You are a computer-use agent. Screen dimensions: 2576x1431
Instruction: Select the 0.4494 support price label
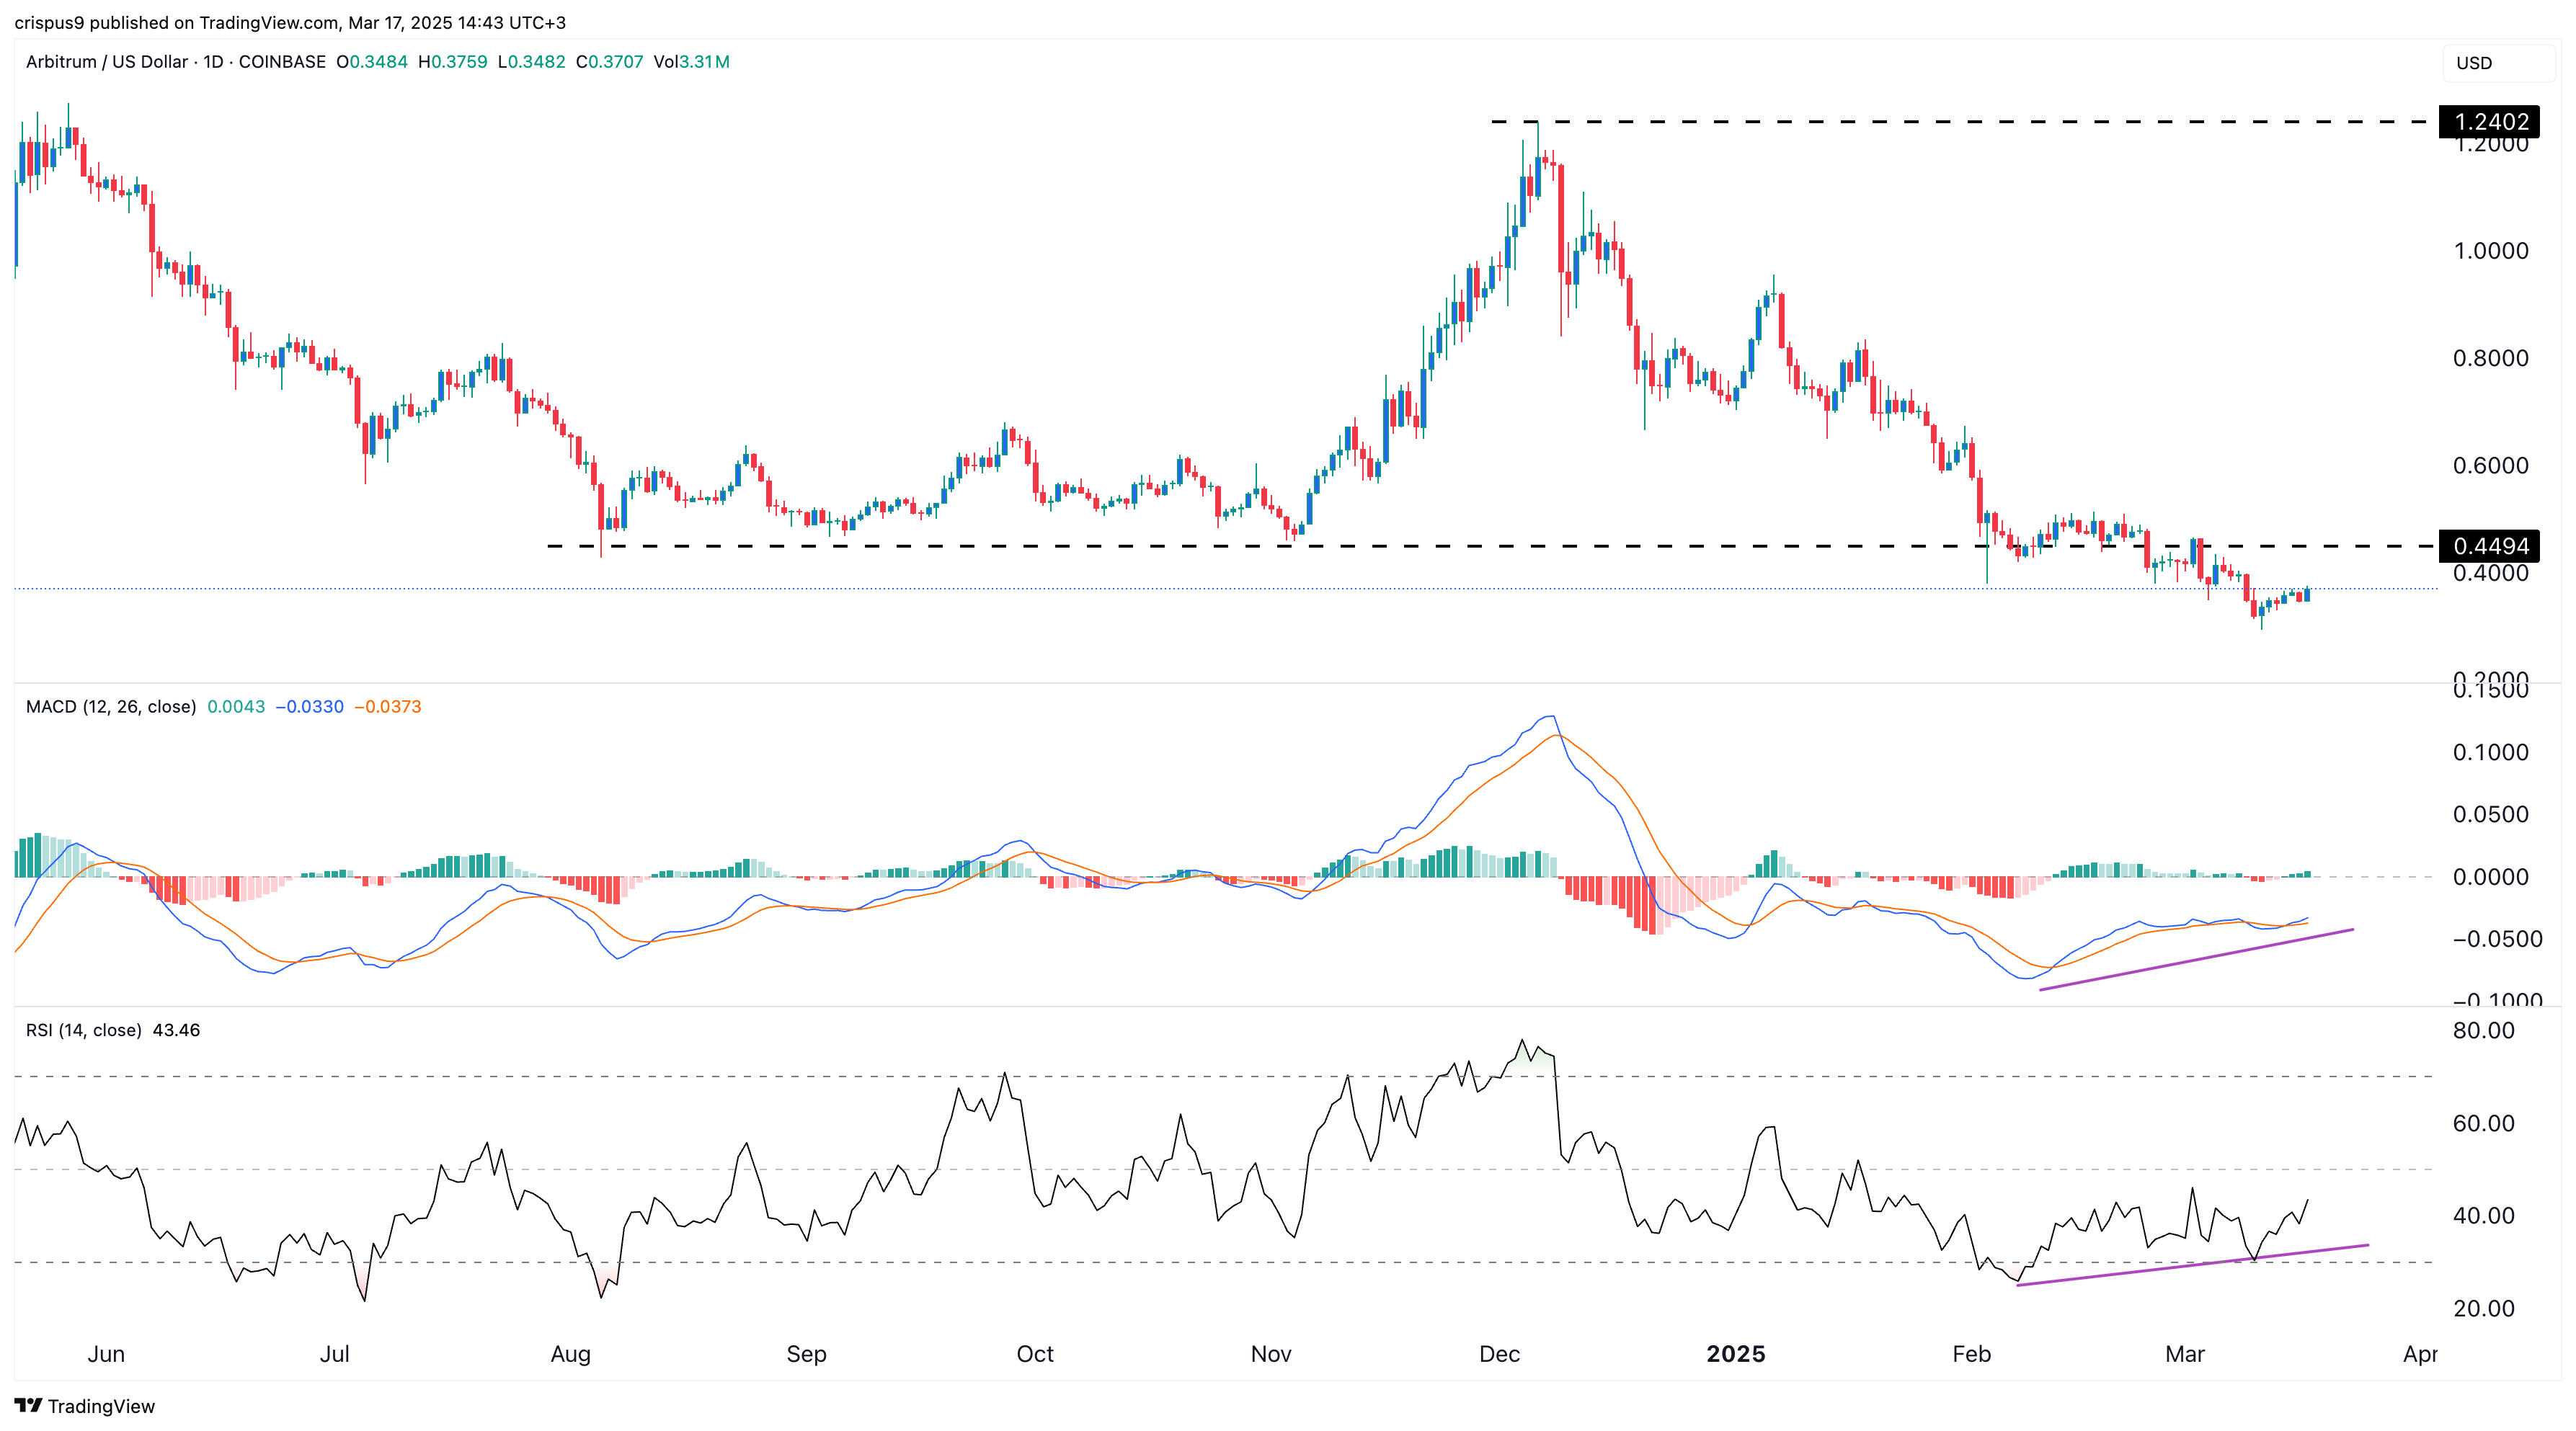coord(2489,546)
